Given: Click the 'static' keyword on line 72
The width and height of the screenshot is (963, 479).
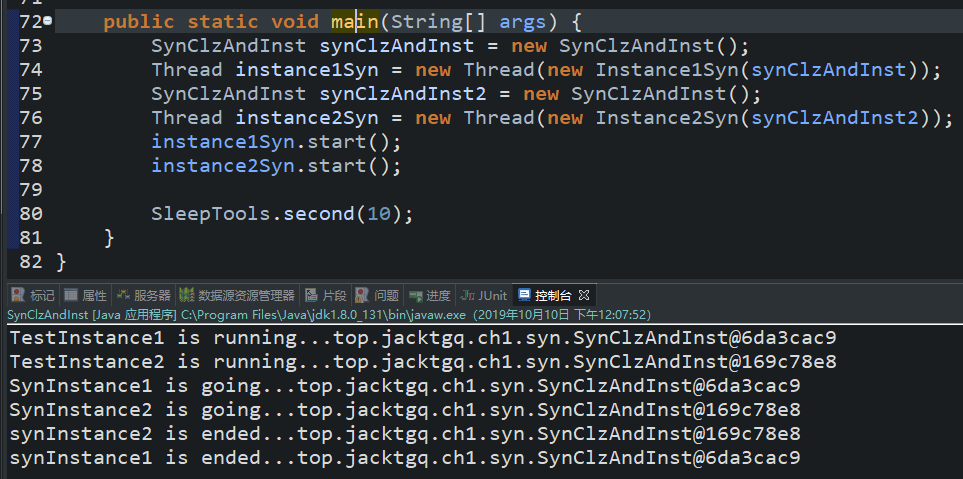Looking at the screenshot, I should (x=223, y=22).
